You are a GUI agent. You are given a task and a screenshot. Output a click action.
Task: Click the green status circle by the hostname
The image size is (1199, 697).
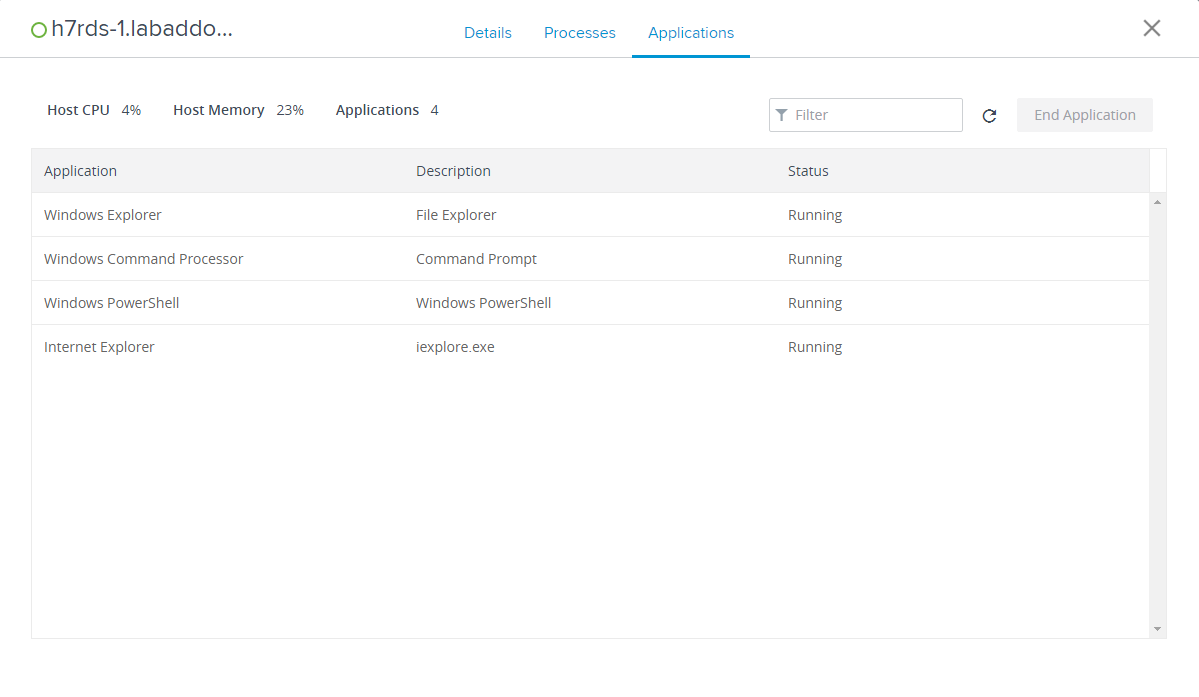click(x=39, y=30)
